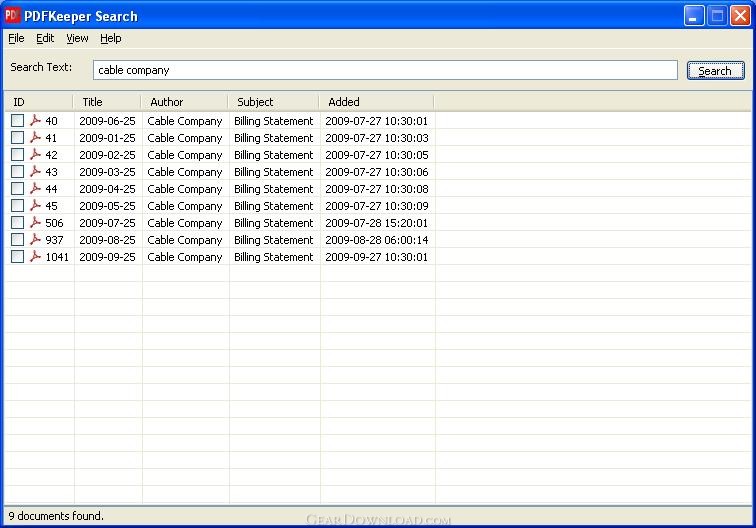Open the Help menu
The width and height of the screenshot is (756, 528).
[x=110, y=38]
